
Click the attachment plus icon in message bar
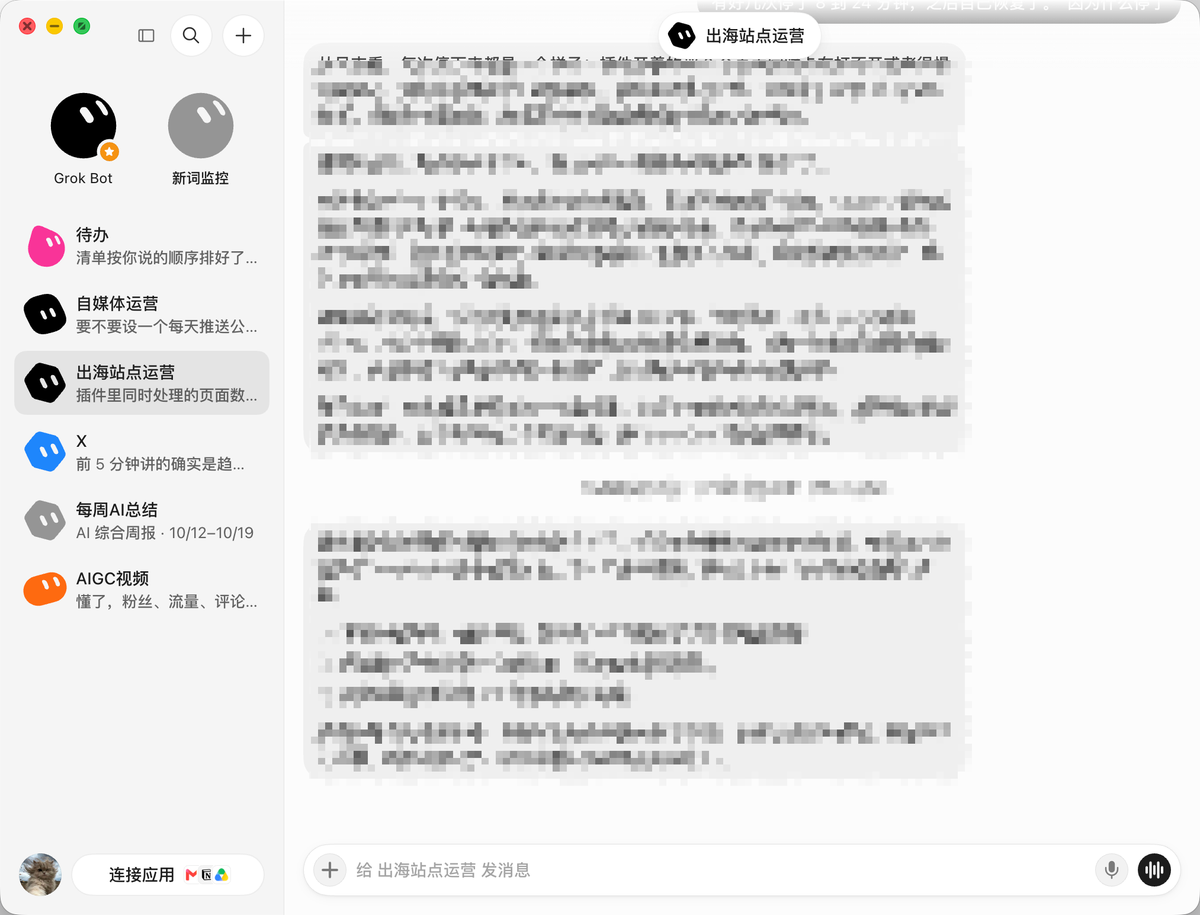click(329, 870)
